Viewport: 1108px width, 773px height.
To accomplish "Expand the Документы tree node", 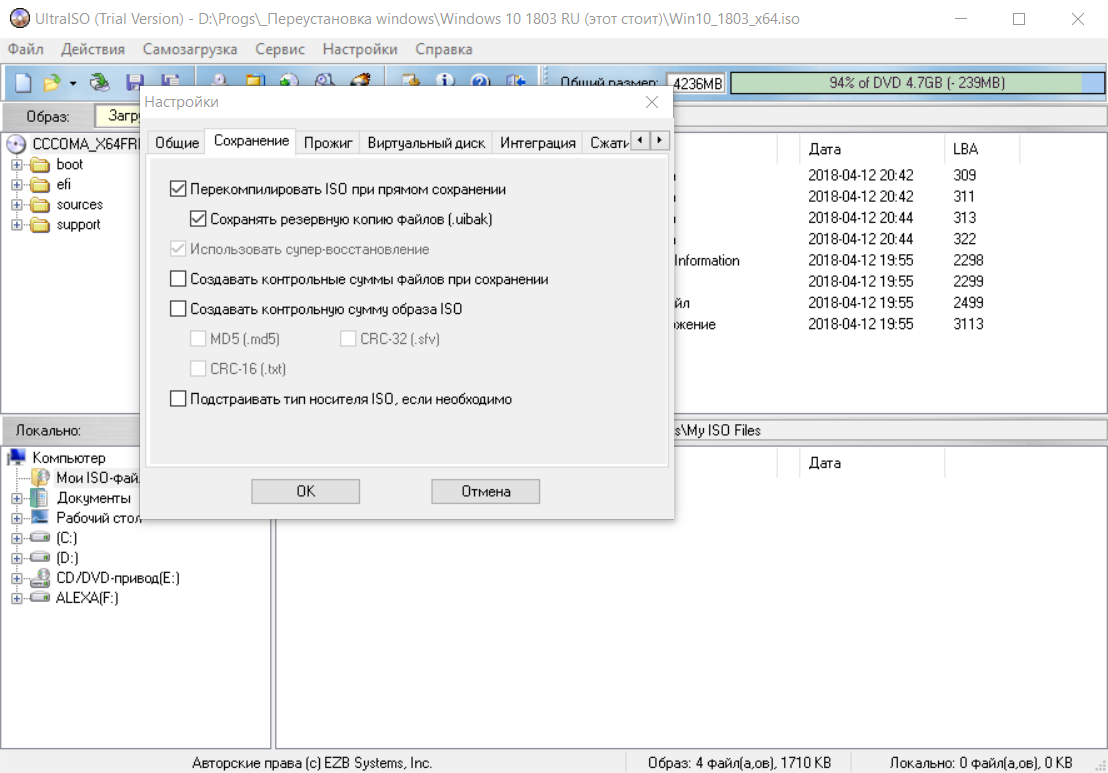I will pos(17,498).
